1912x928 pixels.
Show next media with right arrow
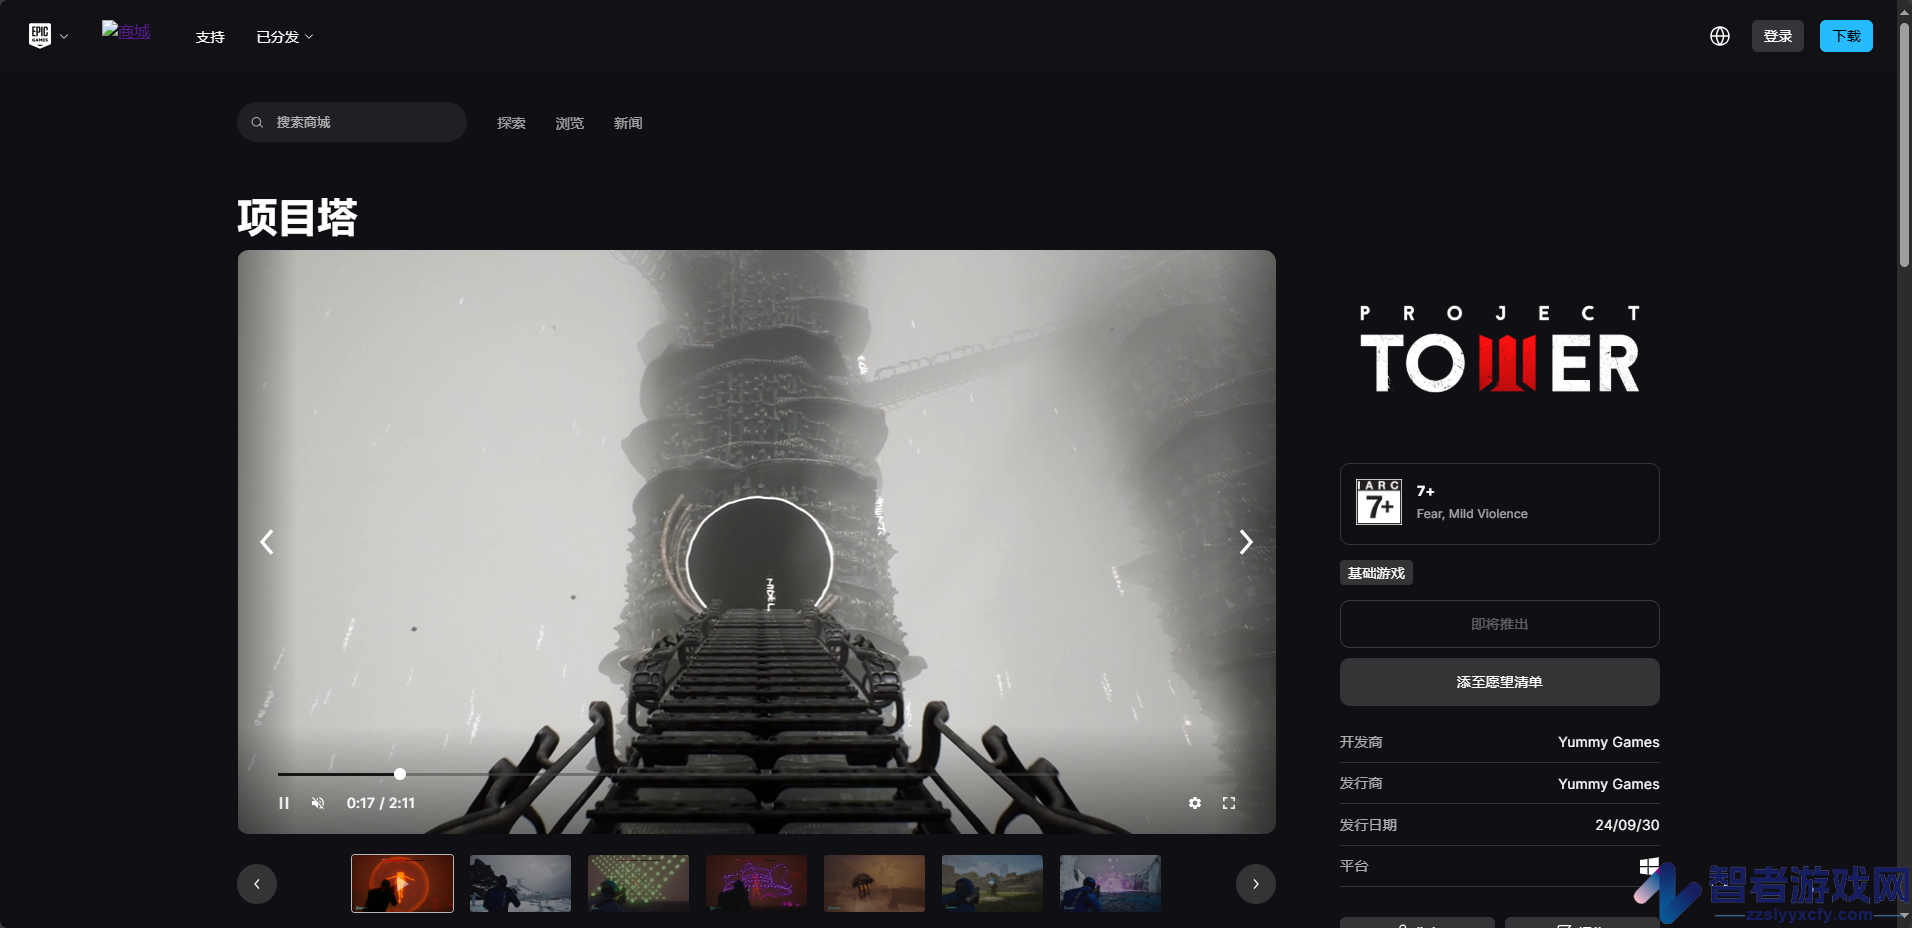[x=1246, y=542]
